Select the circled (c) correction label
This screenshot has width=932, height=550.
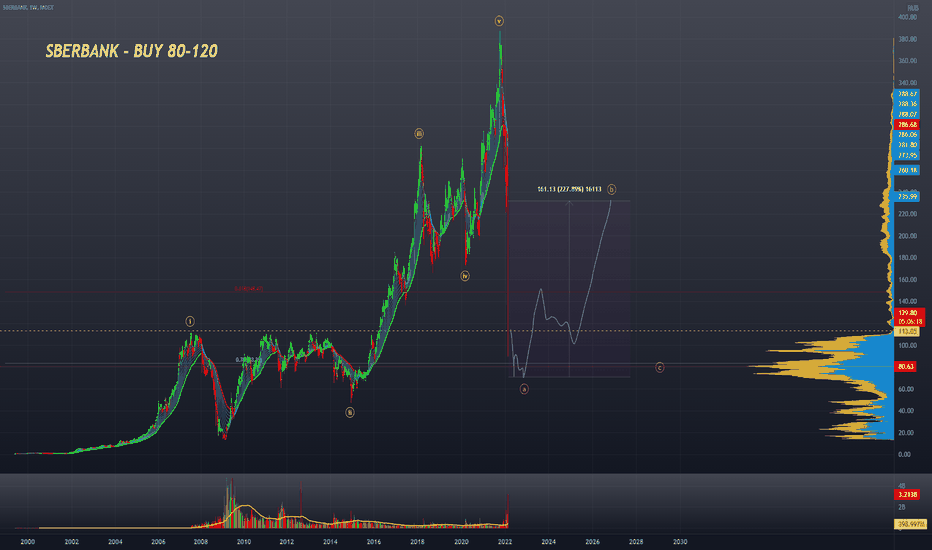click(x=660, y=367)
